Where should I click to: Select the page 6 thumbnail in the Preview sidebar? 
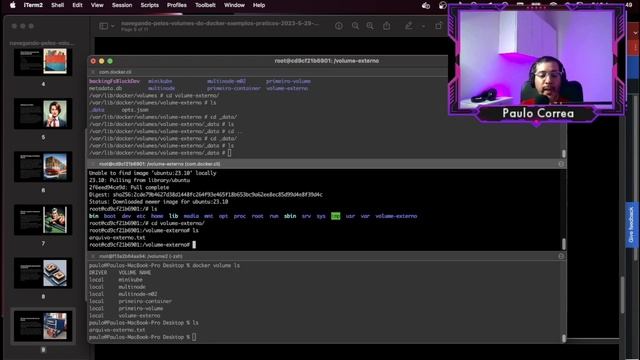click(43, 167)
